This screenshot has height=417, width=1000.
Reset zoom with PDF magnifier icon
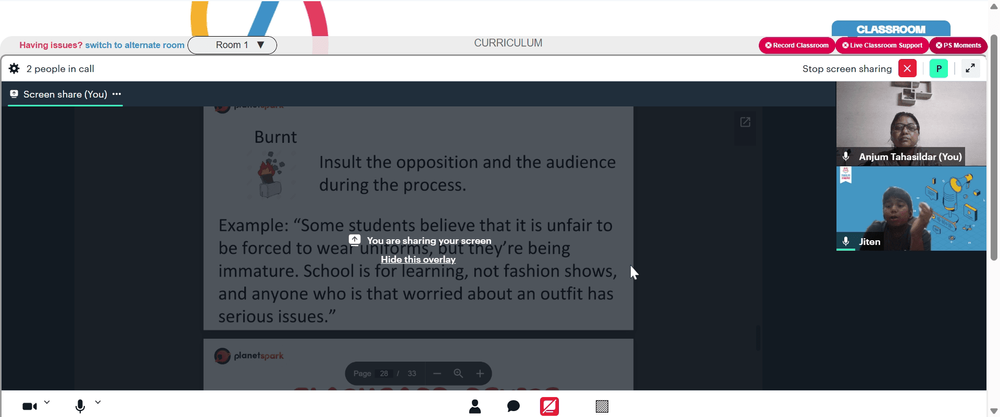(458, 374)
